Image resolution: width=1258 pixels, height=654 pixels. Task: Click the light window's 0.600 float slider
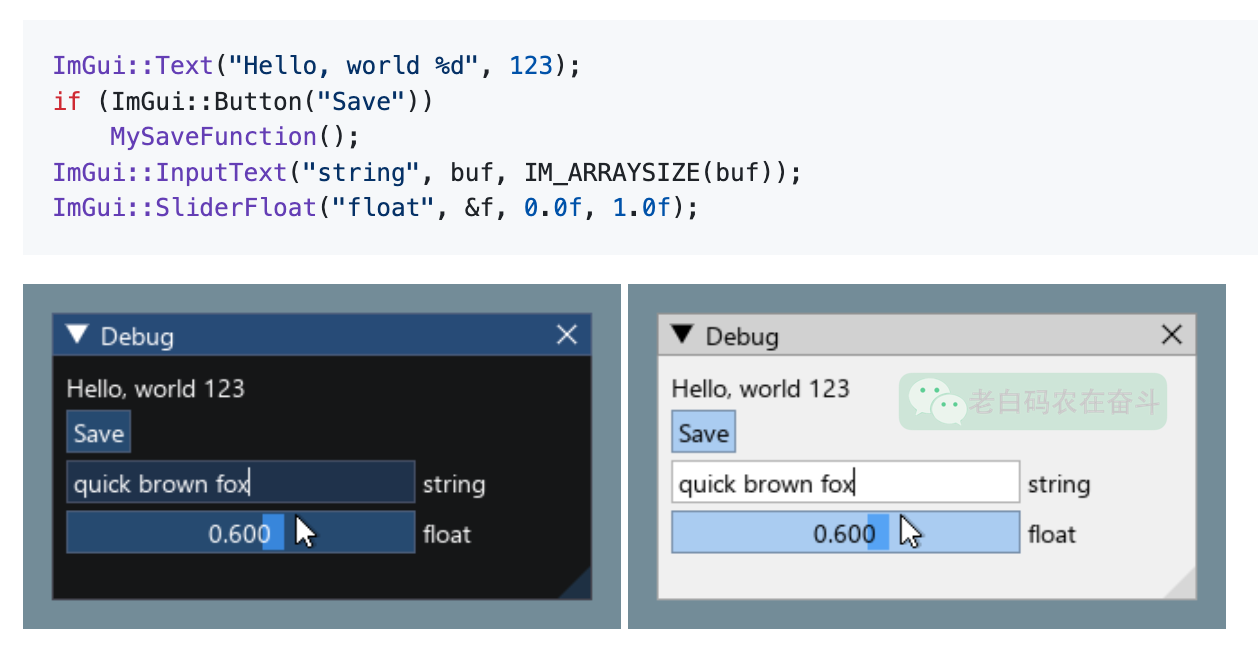click(x=846, y=532)
